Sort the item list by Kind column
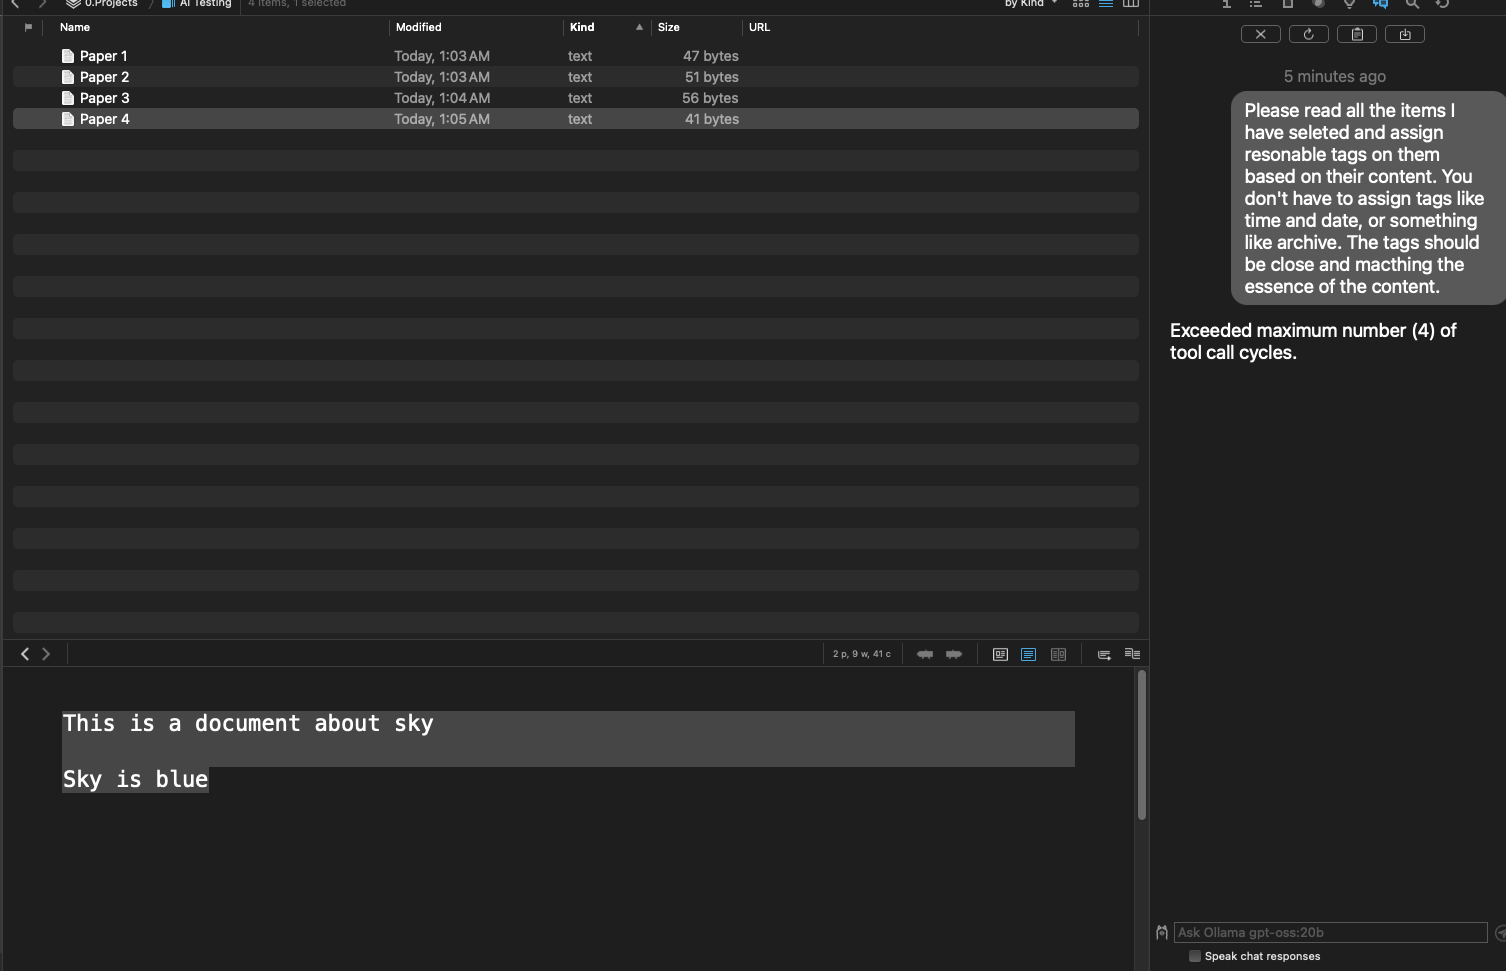 (582, 27)
